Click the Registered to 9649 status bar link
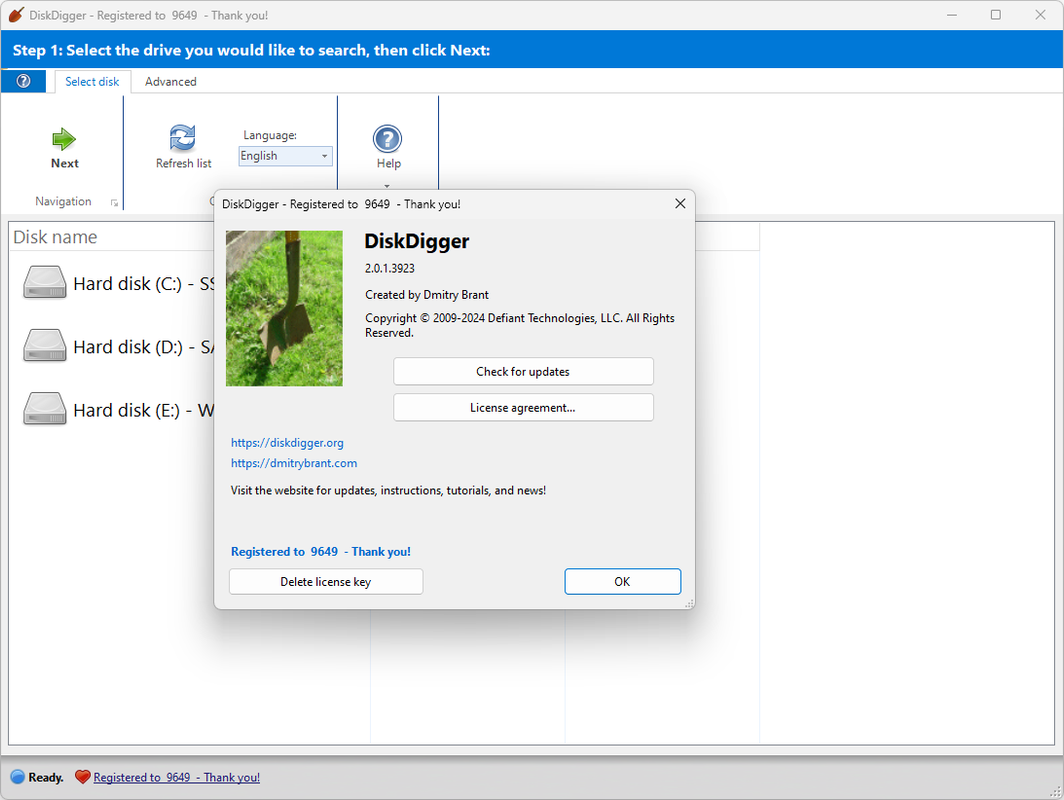 pos(176,777)
